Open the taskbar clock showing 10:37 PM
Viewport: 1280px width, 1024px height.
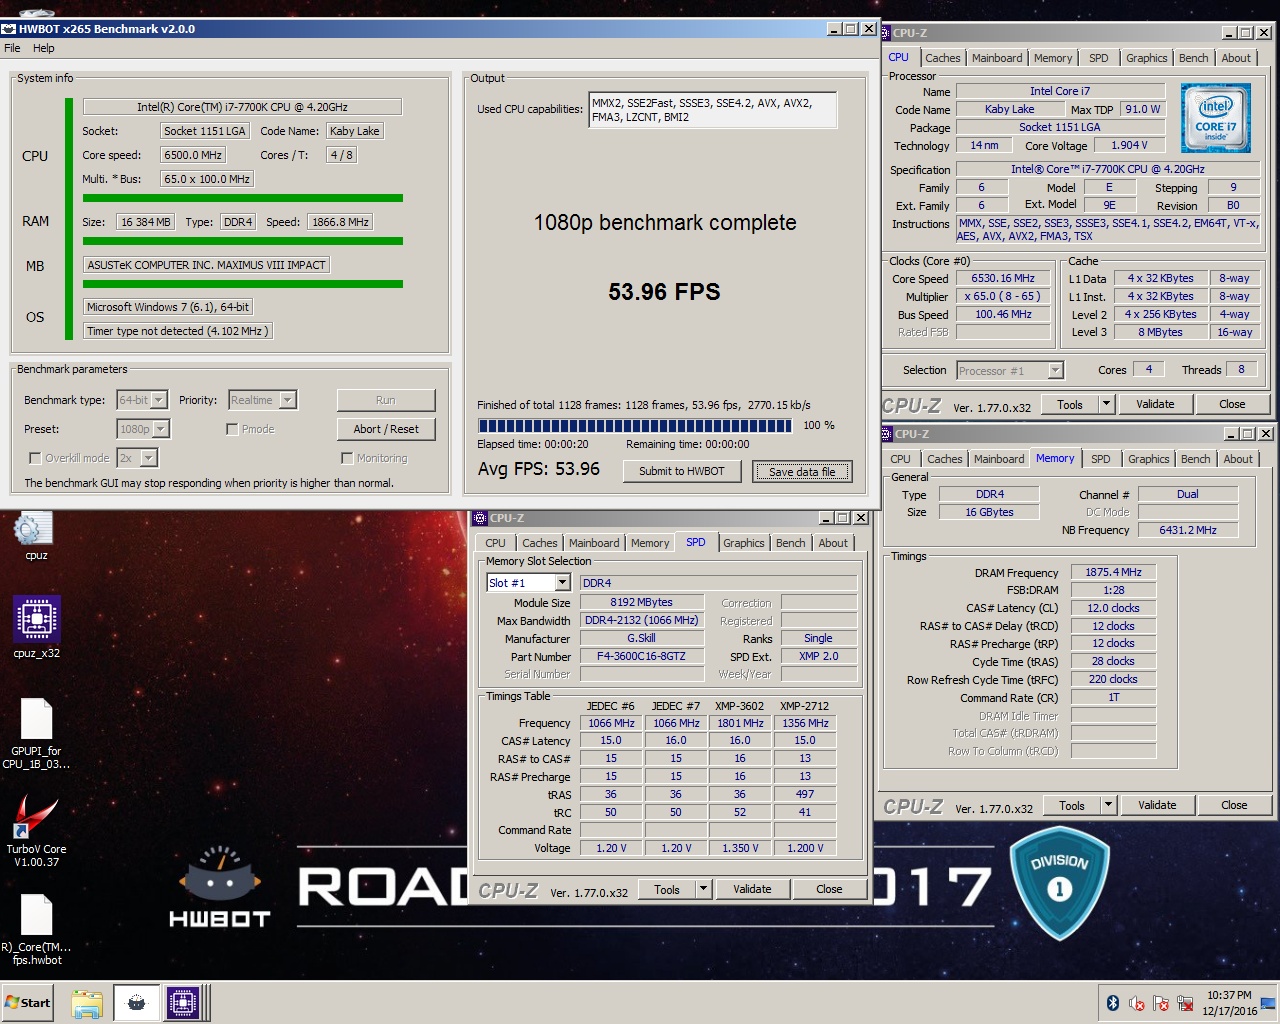(1229, 1003)
